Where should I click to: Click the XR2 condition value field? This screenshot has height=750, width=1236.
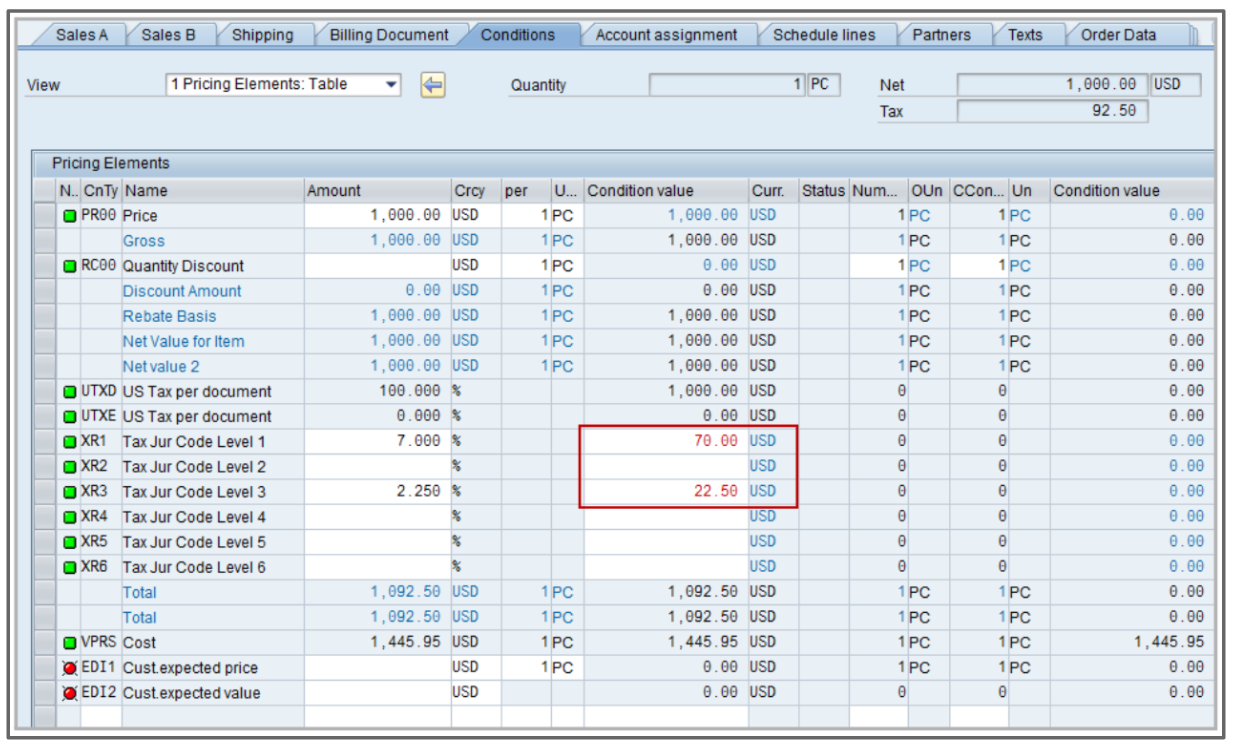[x=665, y=467]
